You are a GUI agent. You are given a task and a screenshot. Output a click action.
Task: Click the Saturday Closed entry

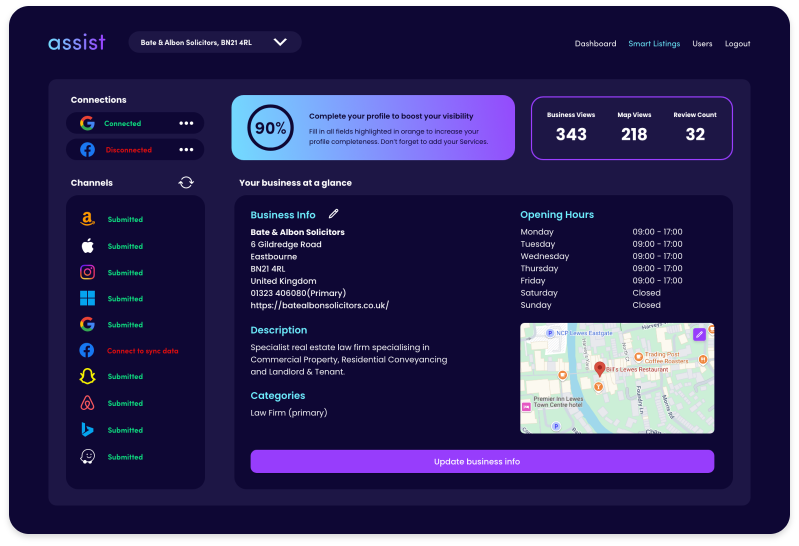(647, 293)
